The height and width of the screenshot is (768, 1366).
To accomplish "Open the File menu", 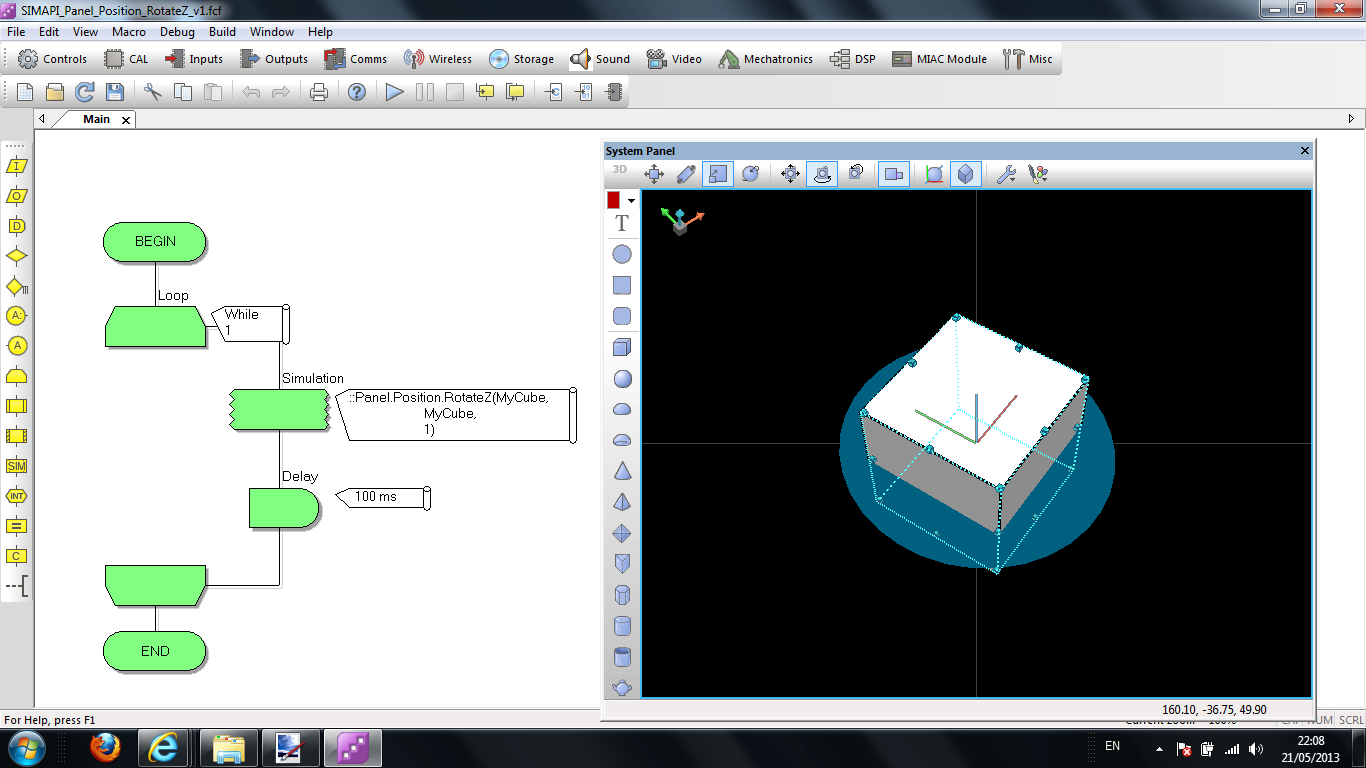I will click(x=16, y=32).
